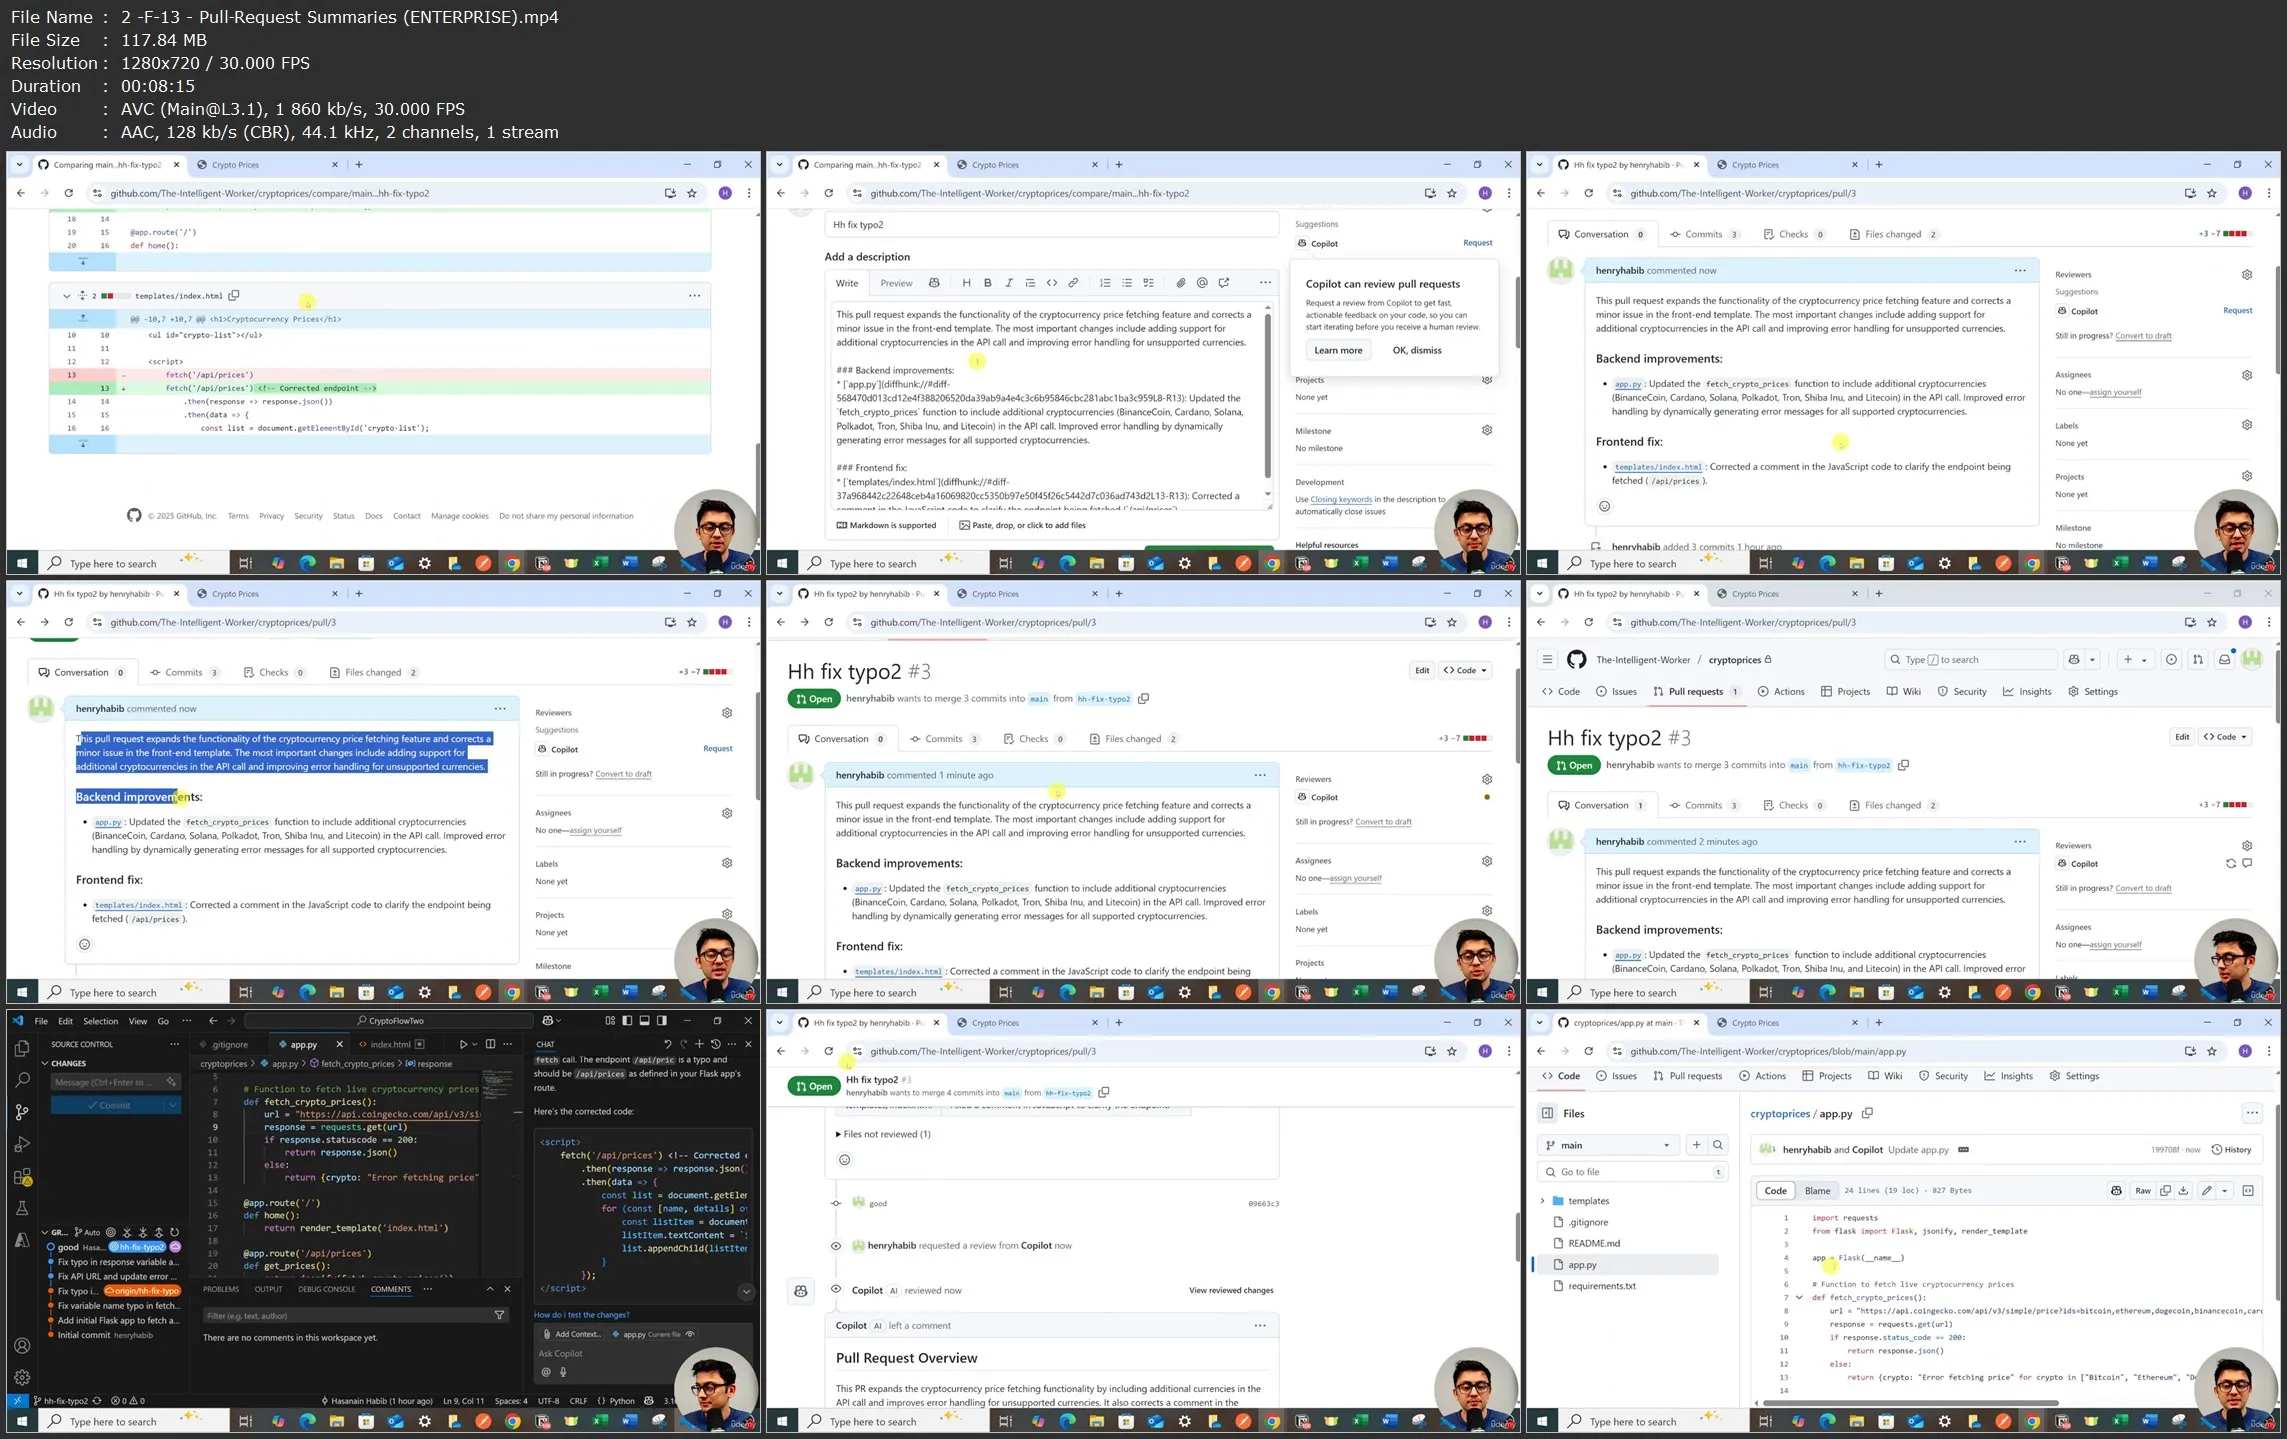Switch to DEBUG CONSOLE tab in VS Code
Image resolution: width=2287 pixels, height=1439 pixels.
[x=327, y=1289]
